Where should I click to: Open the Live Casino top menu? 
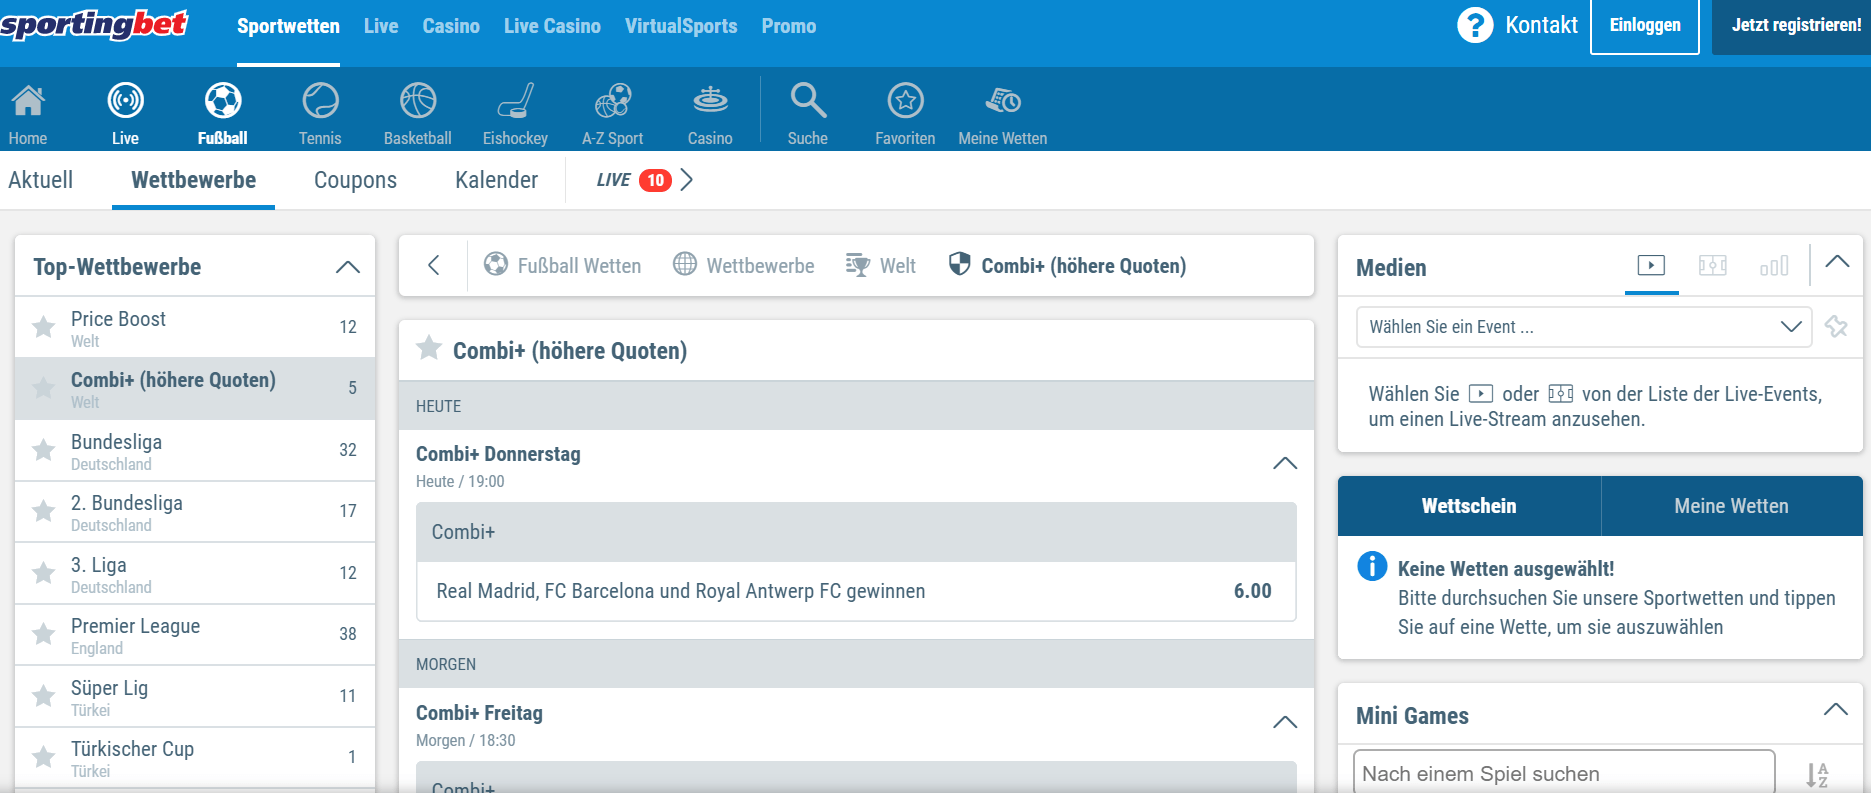click(x=552, y=26)
